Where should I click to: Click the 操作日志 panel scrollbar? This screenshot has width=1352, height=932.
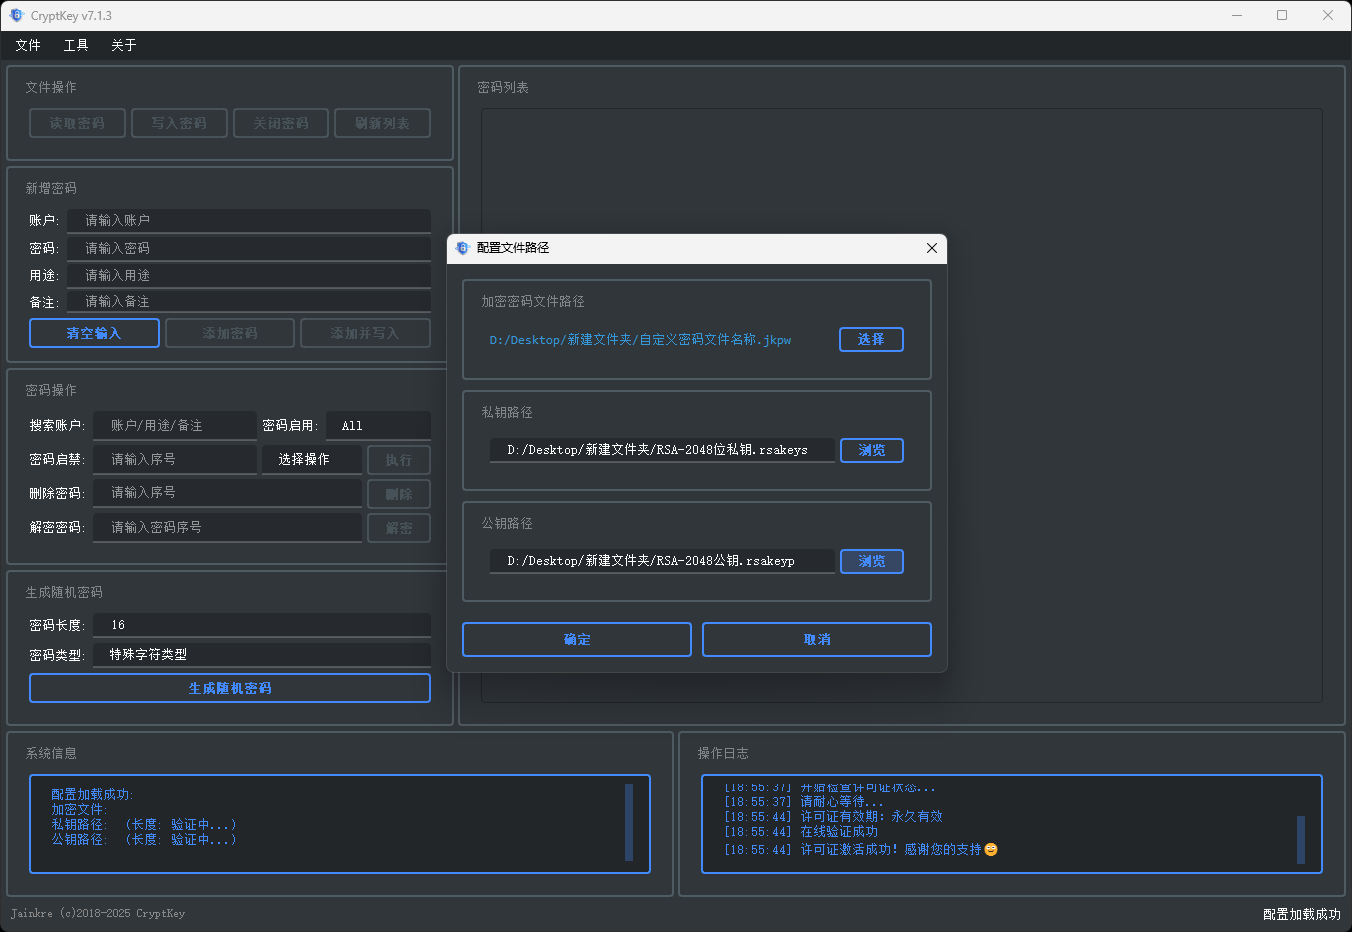[1301, 840]
